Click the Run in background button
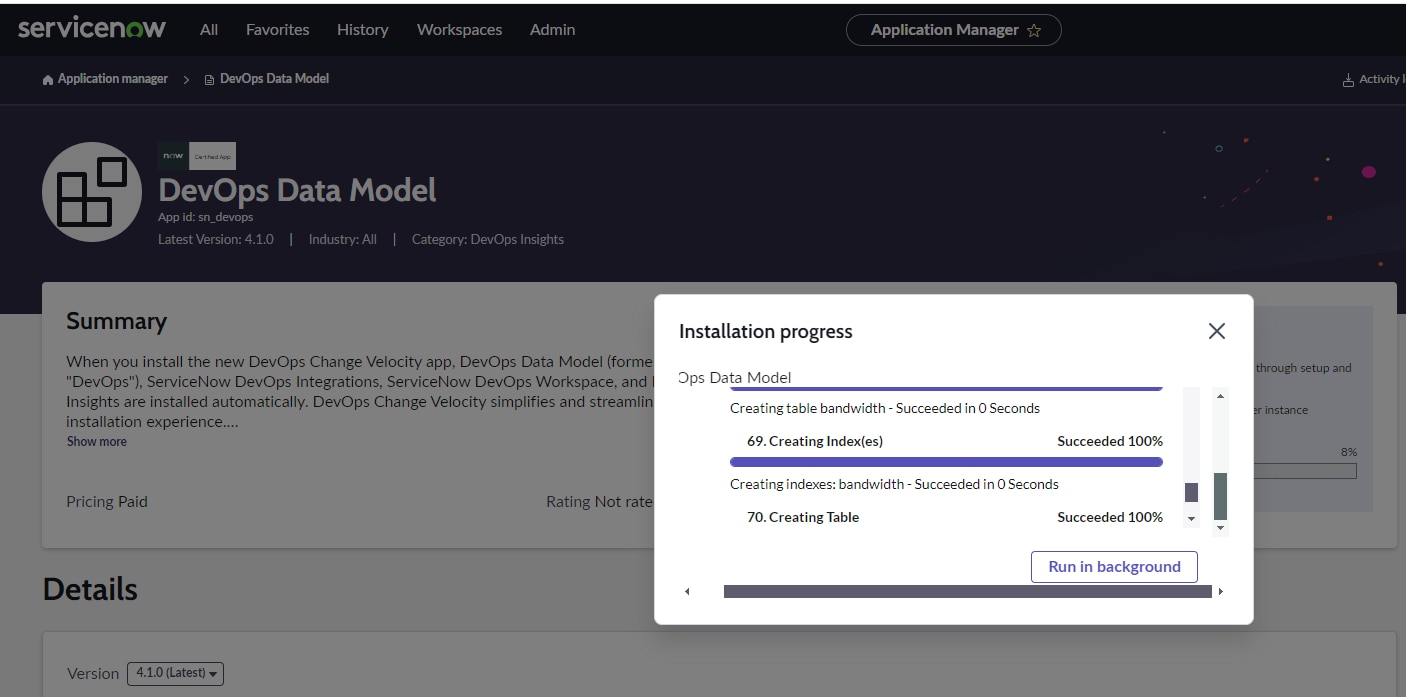Viewport: 1406px width, 697px height. click(x=1114, y=567)
